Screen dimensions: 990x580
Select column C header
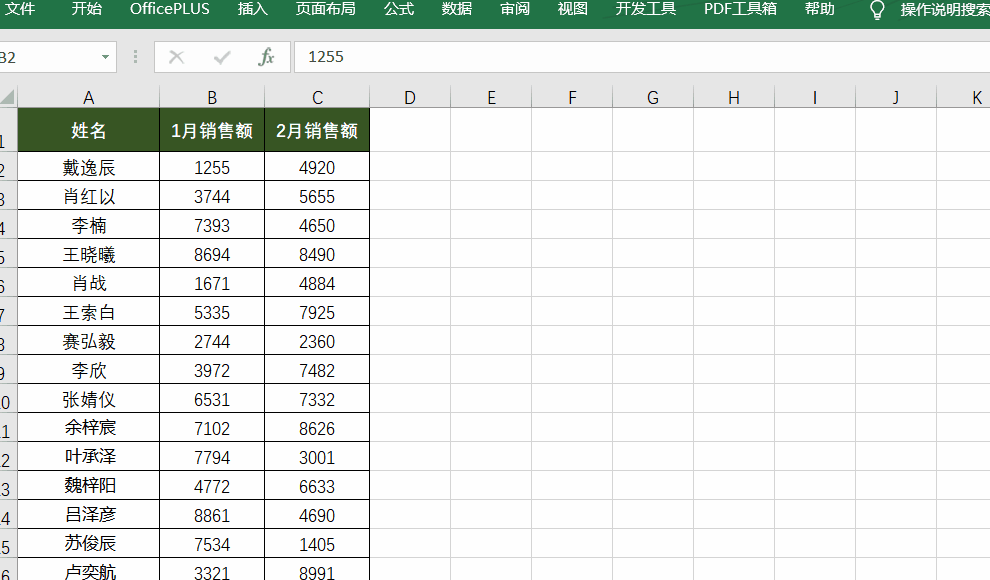pyautogui.click(x=317, y=98)
